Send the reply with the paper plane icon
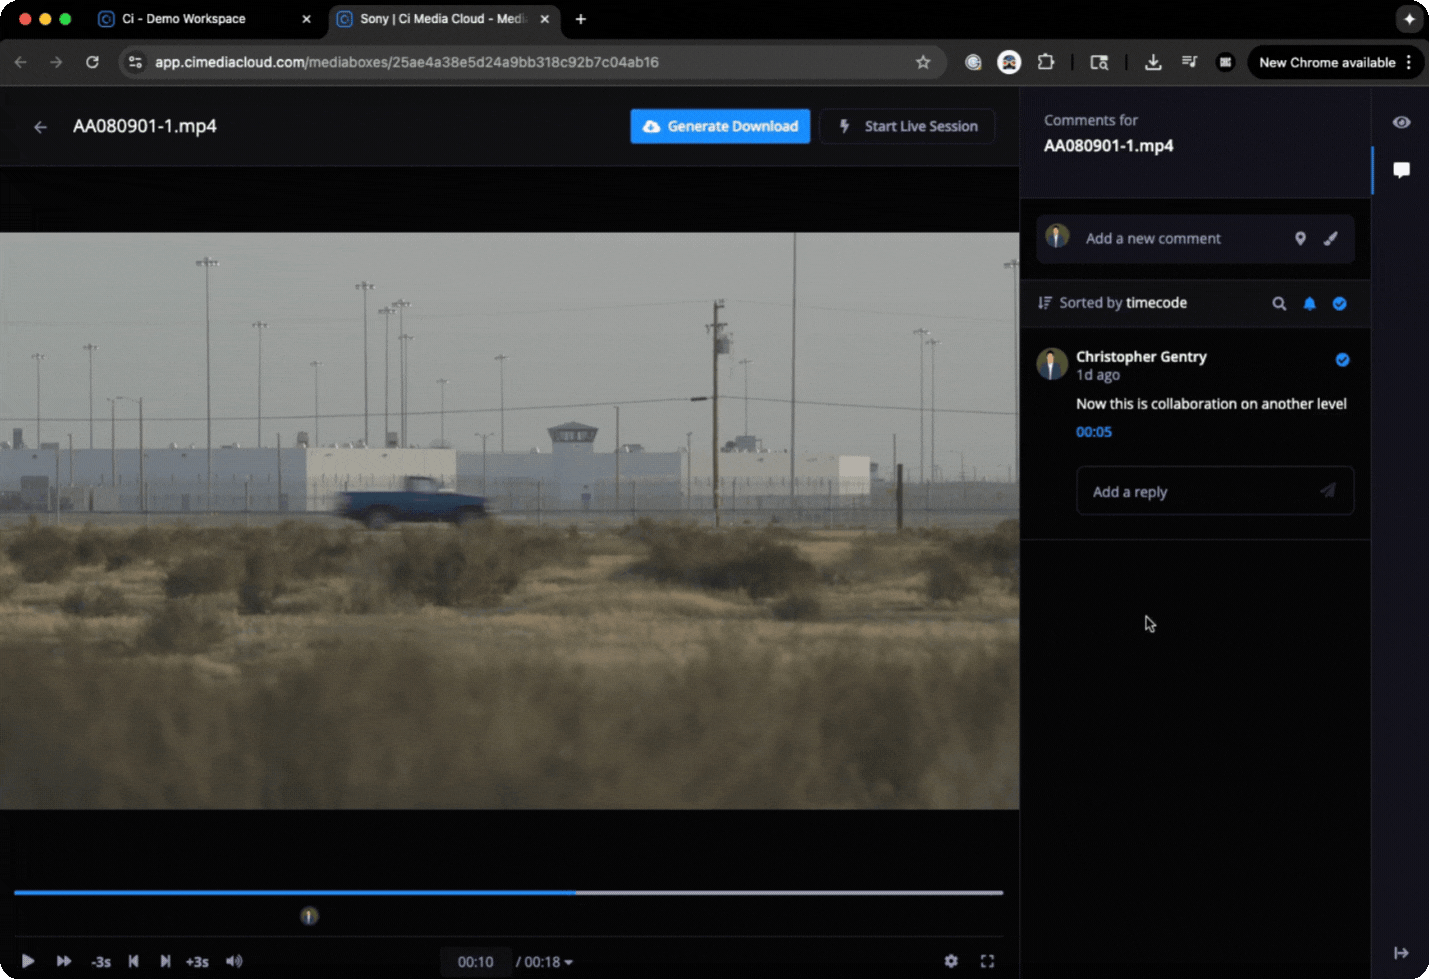Screen dimensions: 1430x979 click(1328, 490)
